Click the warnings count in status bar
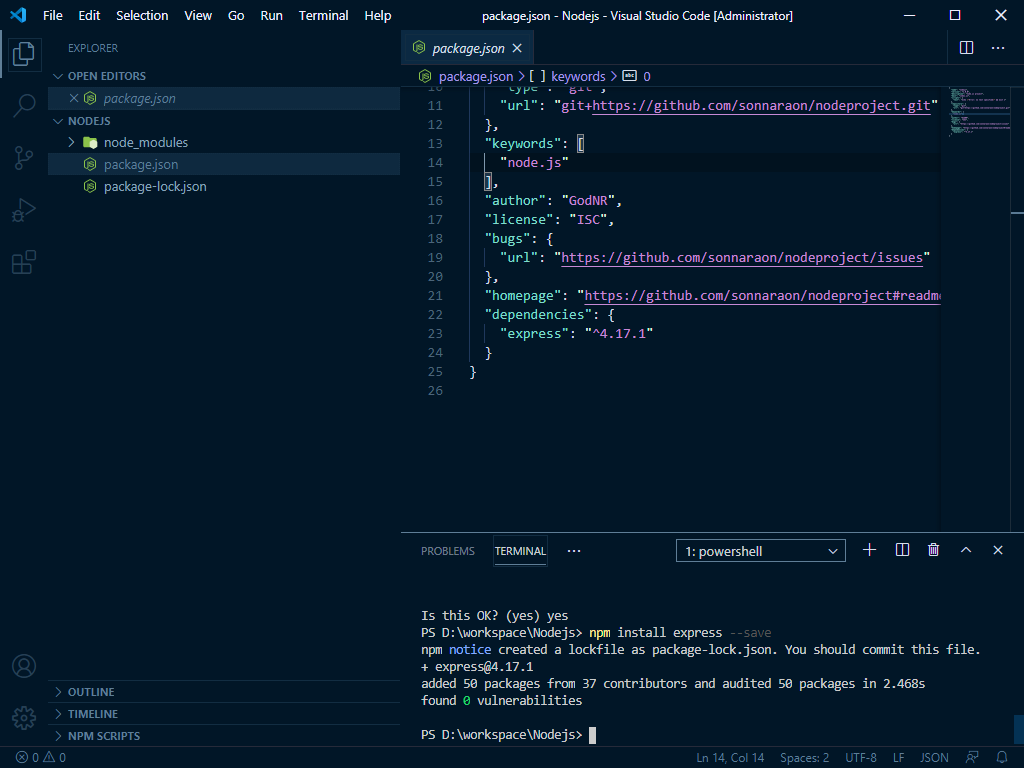The height and width of the screenshot is (768, 1024). tap(55, 758)
